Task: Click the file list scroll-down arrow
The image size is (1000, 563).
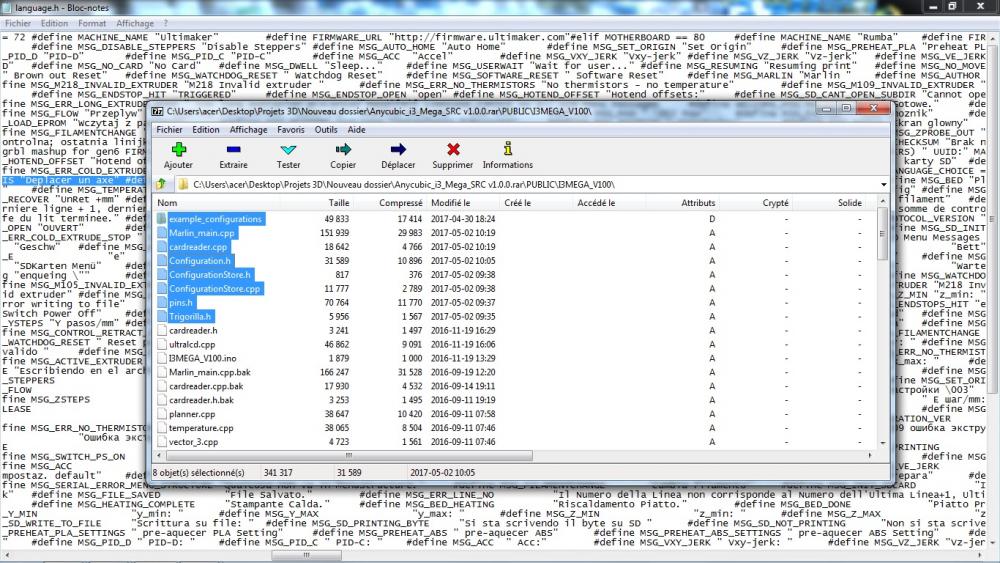Action: point(883,442)
